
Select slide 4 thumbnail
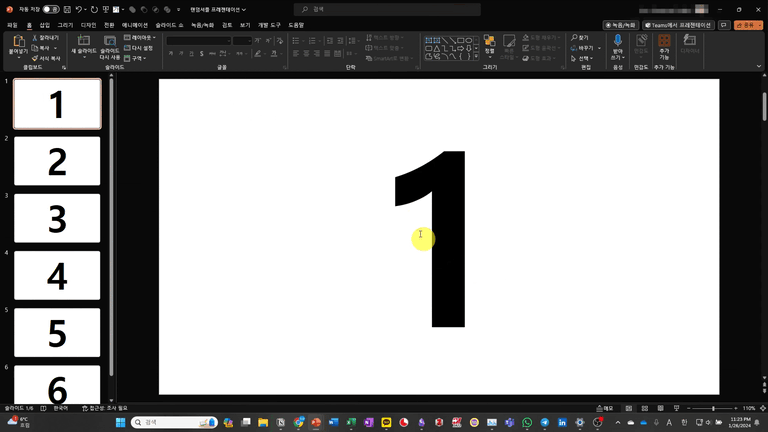coord(57,275)
